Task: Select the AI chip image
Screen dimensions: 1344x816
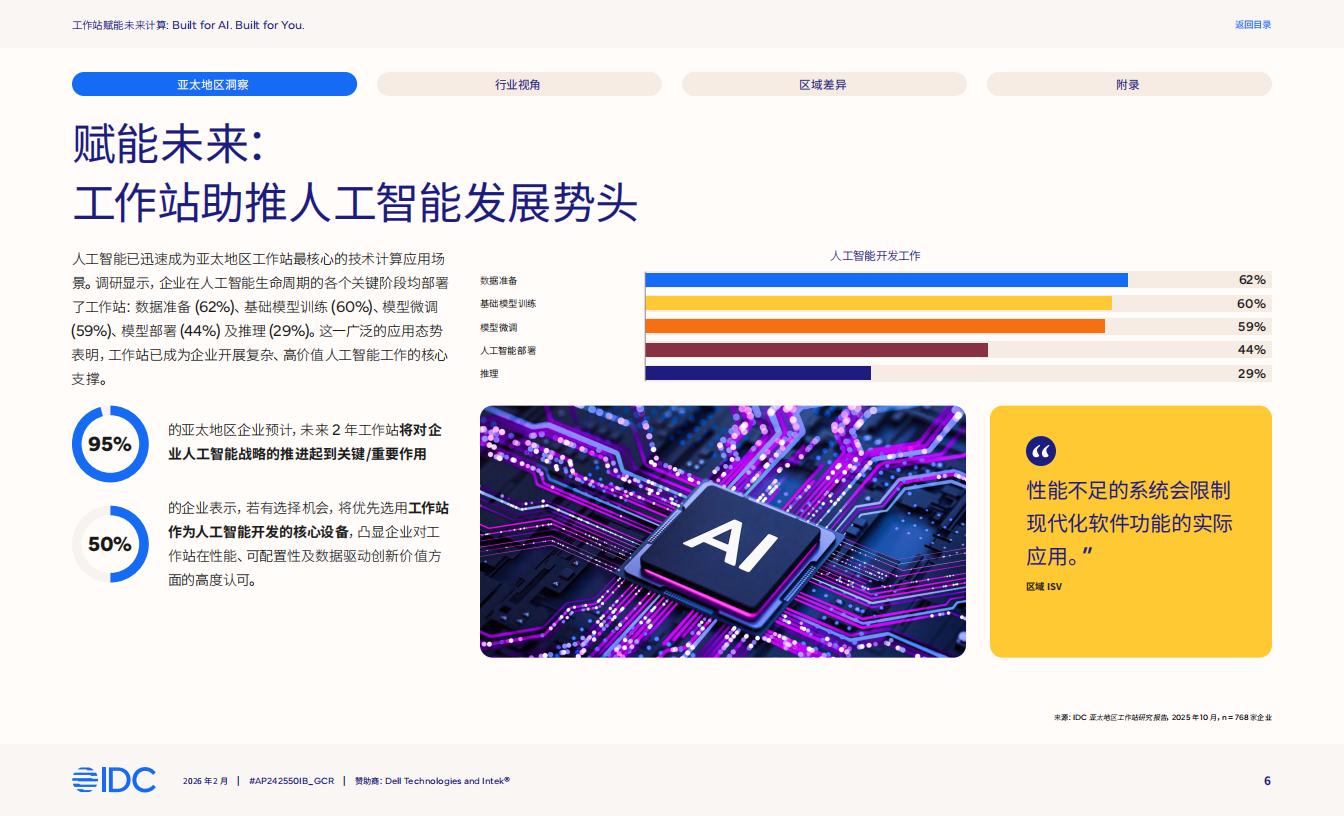Action: 722,531
